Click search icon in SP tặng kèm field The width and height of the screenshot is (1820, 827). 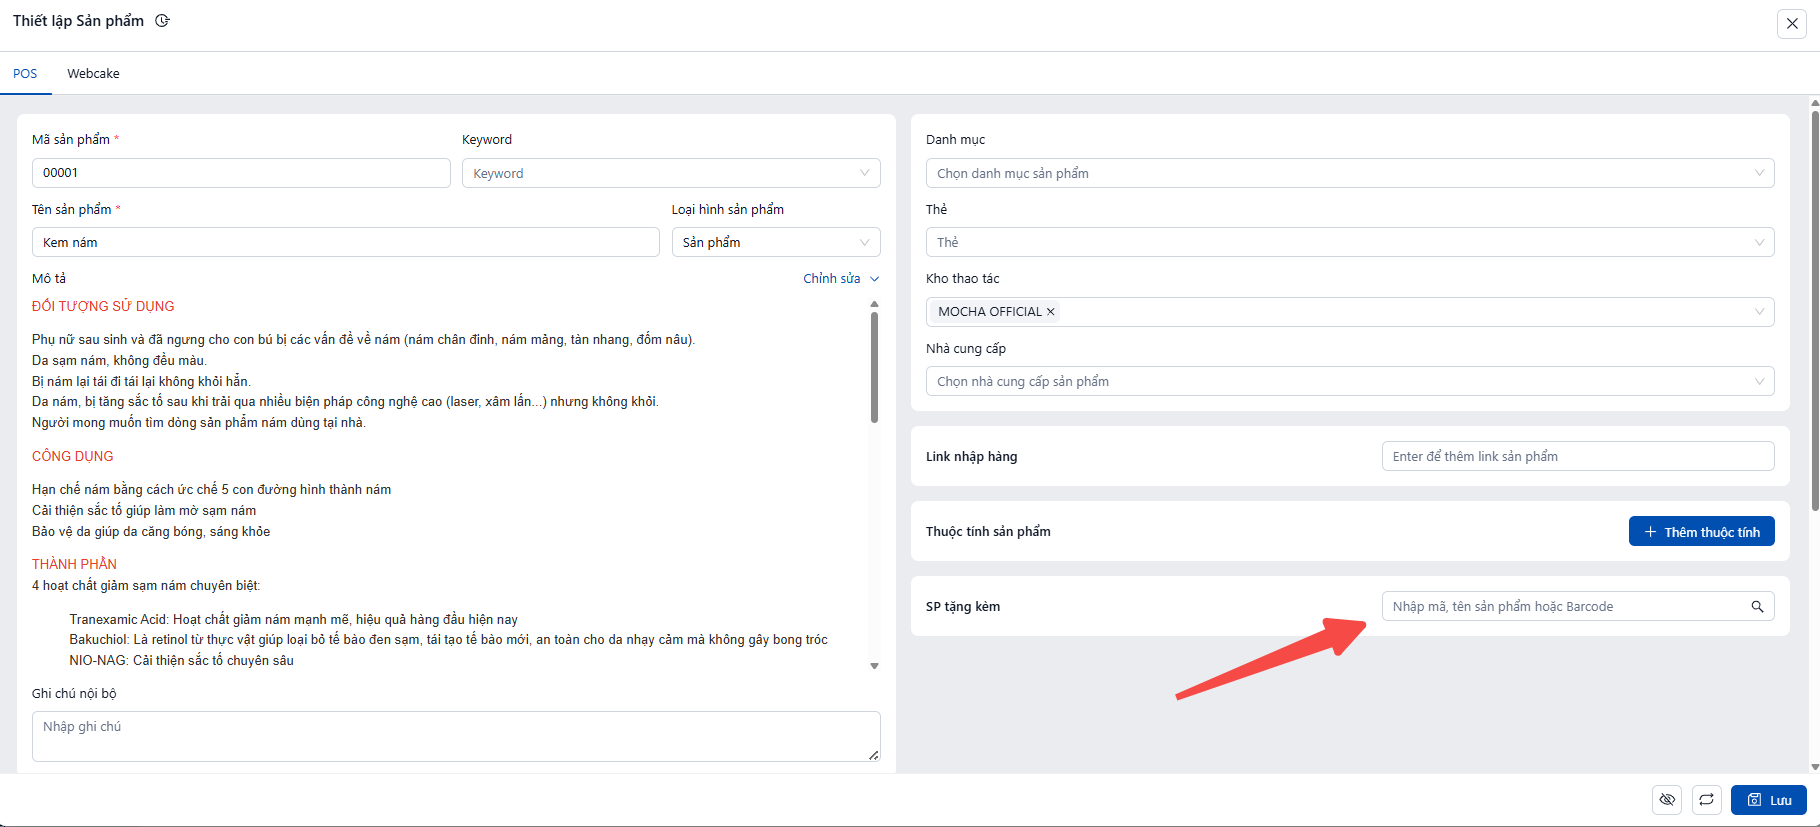tap(1757, 607)
